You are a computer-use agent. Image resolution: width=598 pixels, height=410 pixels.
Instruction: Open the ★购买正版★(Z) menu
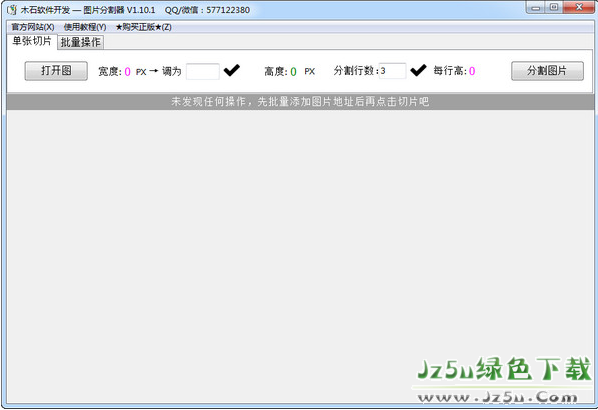tap(143, 27)
